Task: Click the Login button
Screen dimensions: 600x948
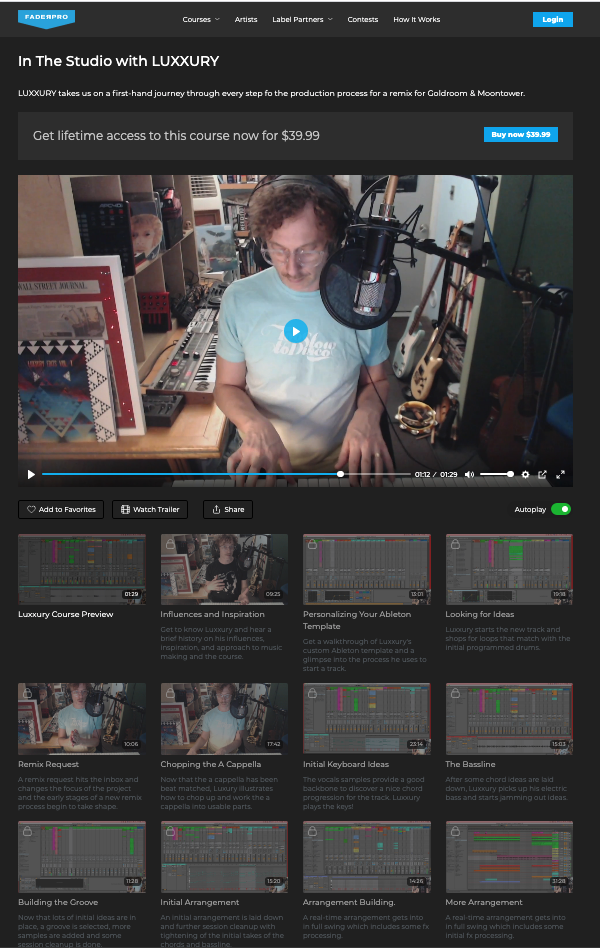Action: (x=552, y=19)
